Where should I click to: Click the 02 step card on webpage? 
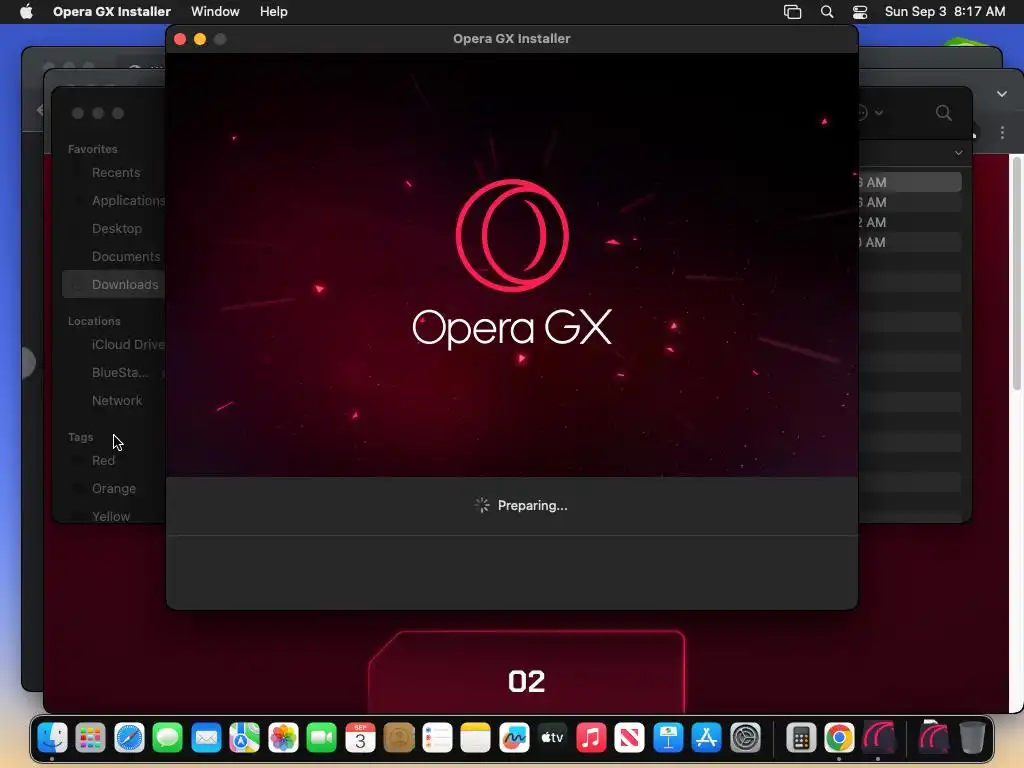pos(526,673)
